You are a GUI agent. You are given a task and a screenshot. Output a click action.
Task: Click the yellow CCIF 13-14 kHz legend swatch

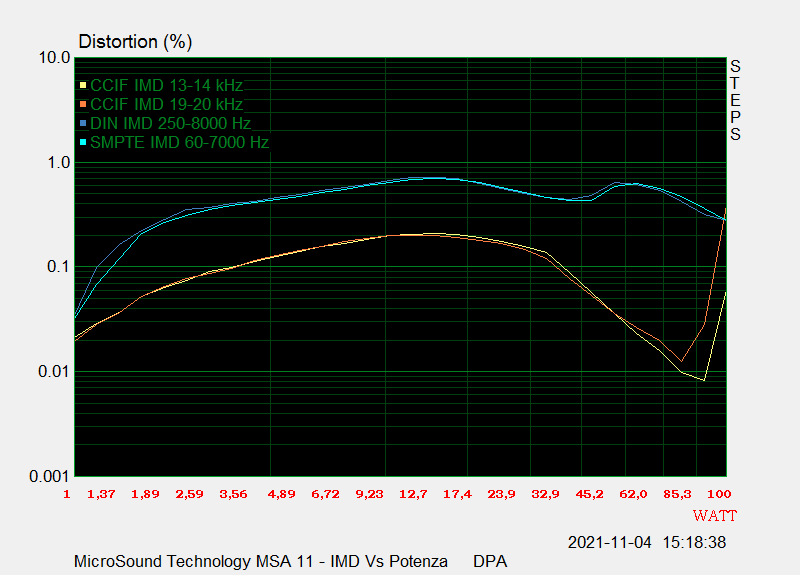[x=83, y=85]
